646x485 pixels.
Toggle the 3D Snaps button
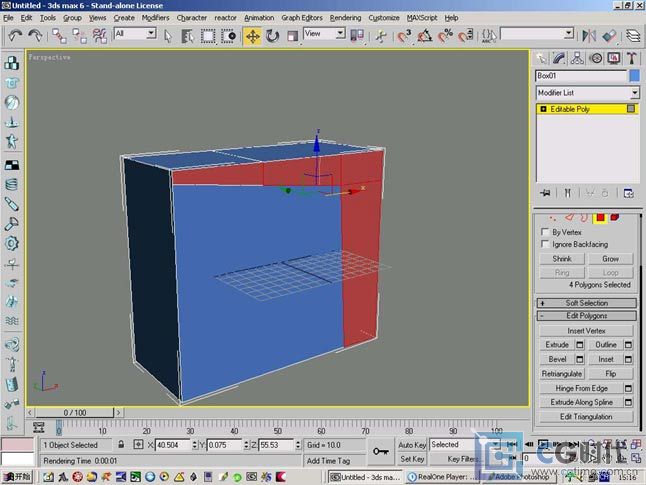click(x=405, y=36)
